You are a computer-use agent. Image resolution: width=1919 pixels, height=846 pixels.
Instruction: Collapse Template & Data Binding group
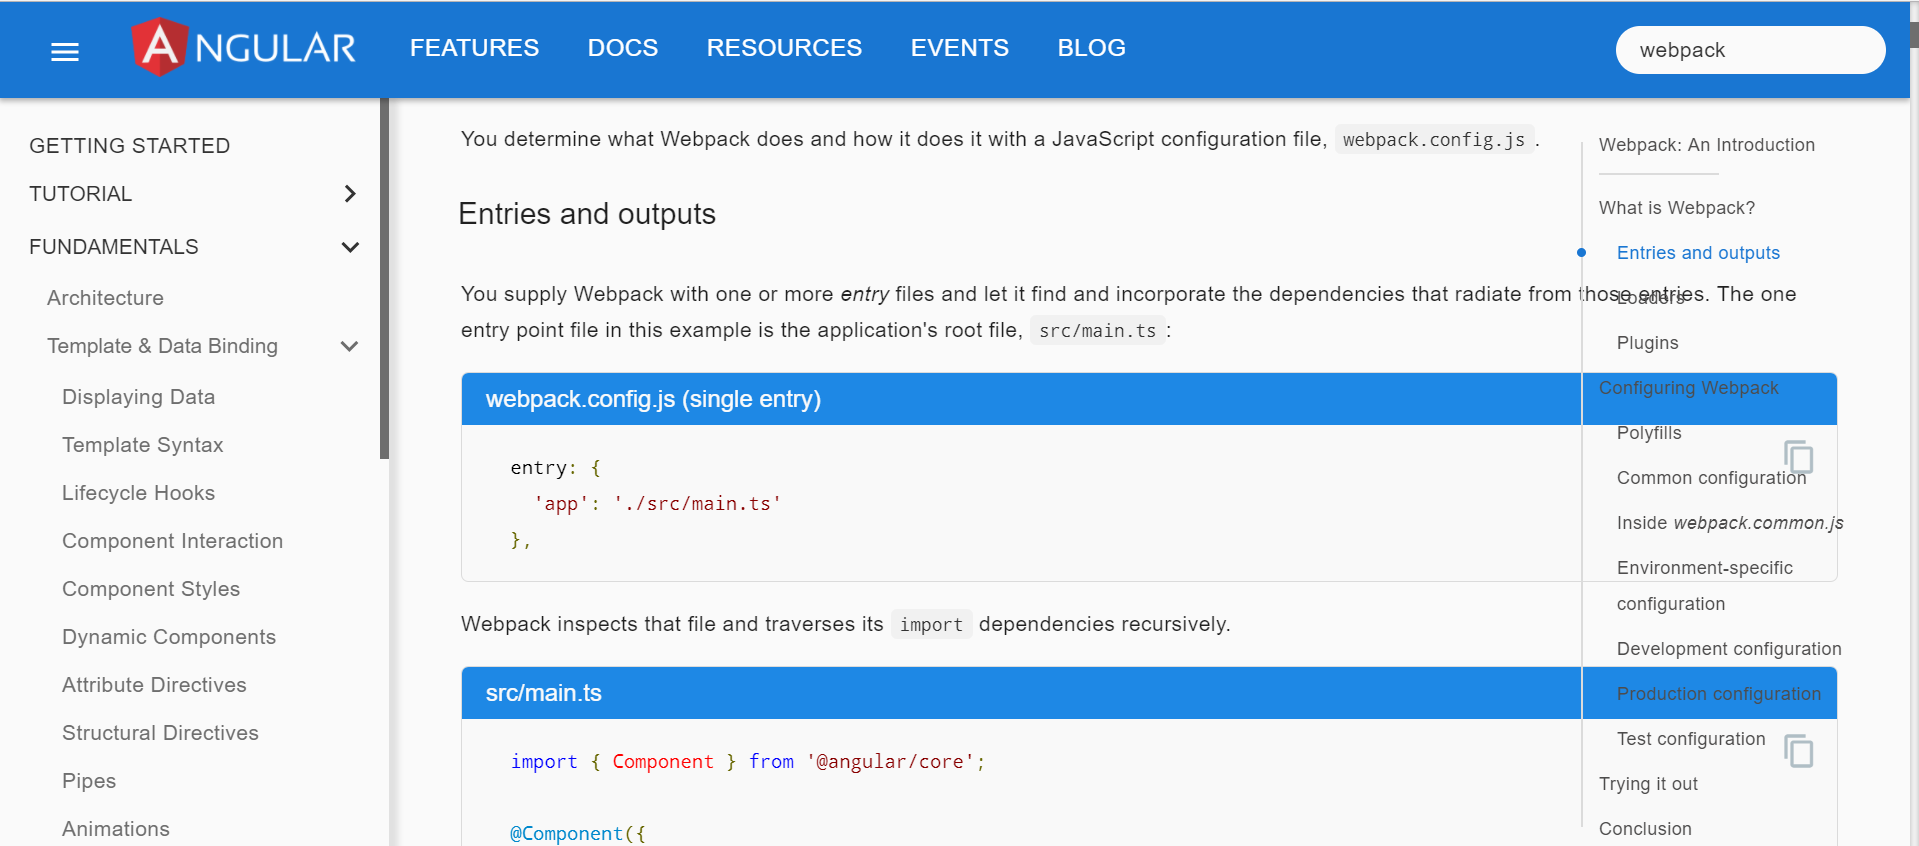click(202, 346)
